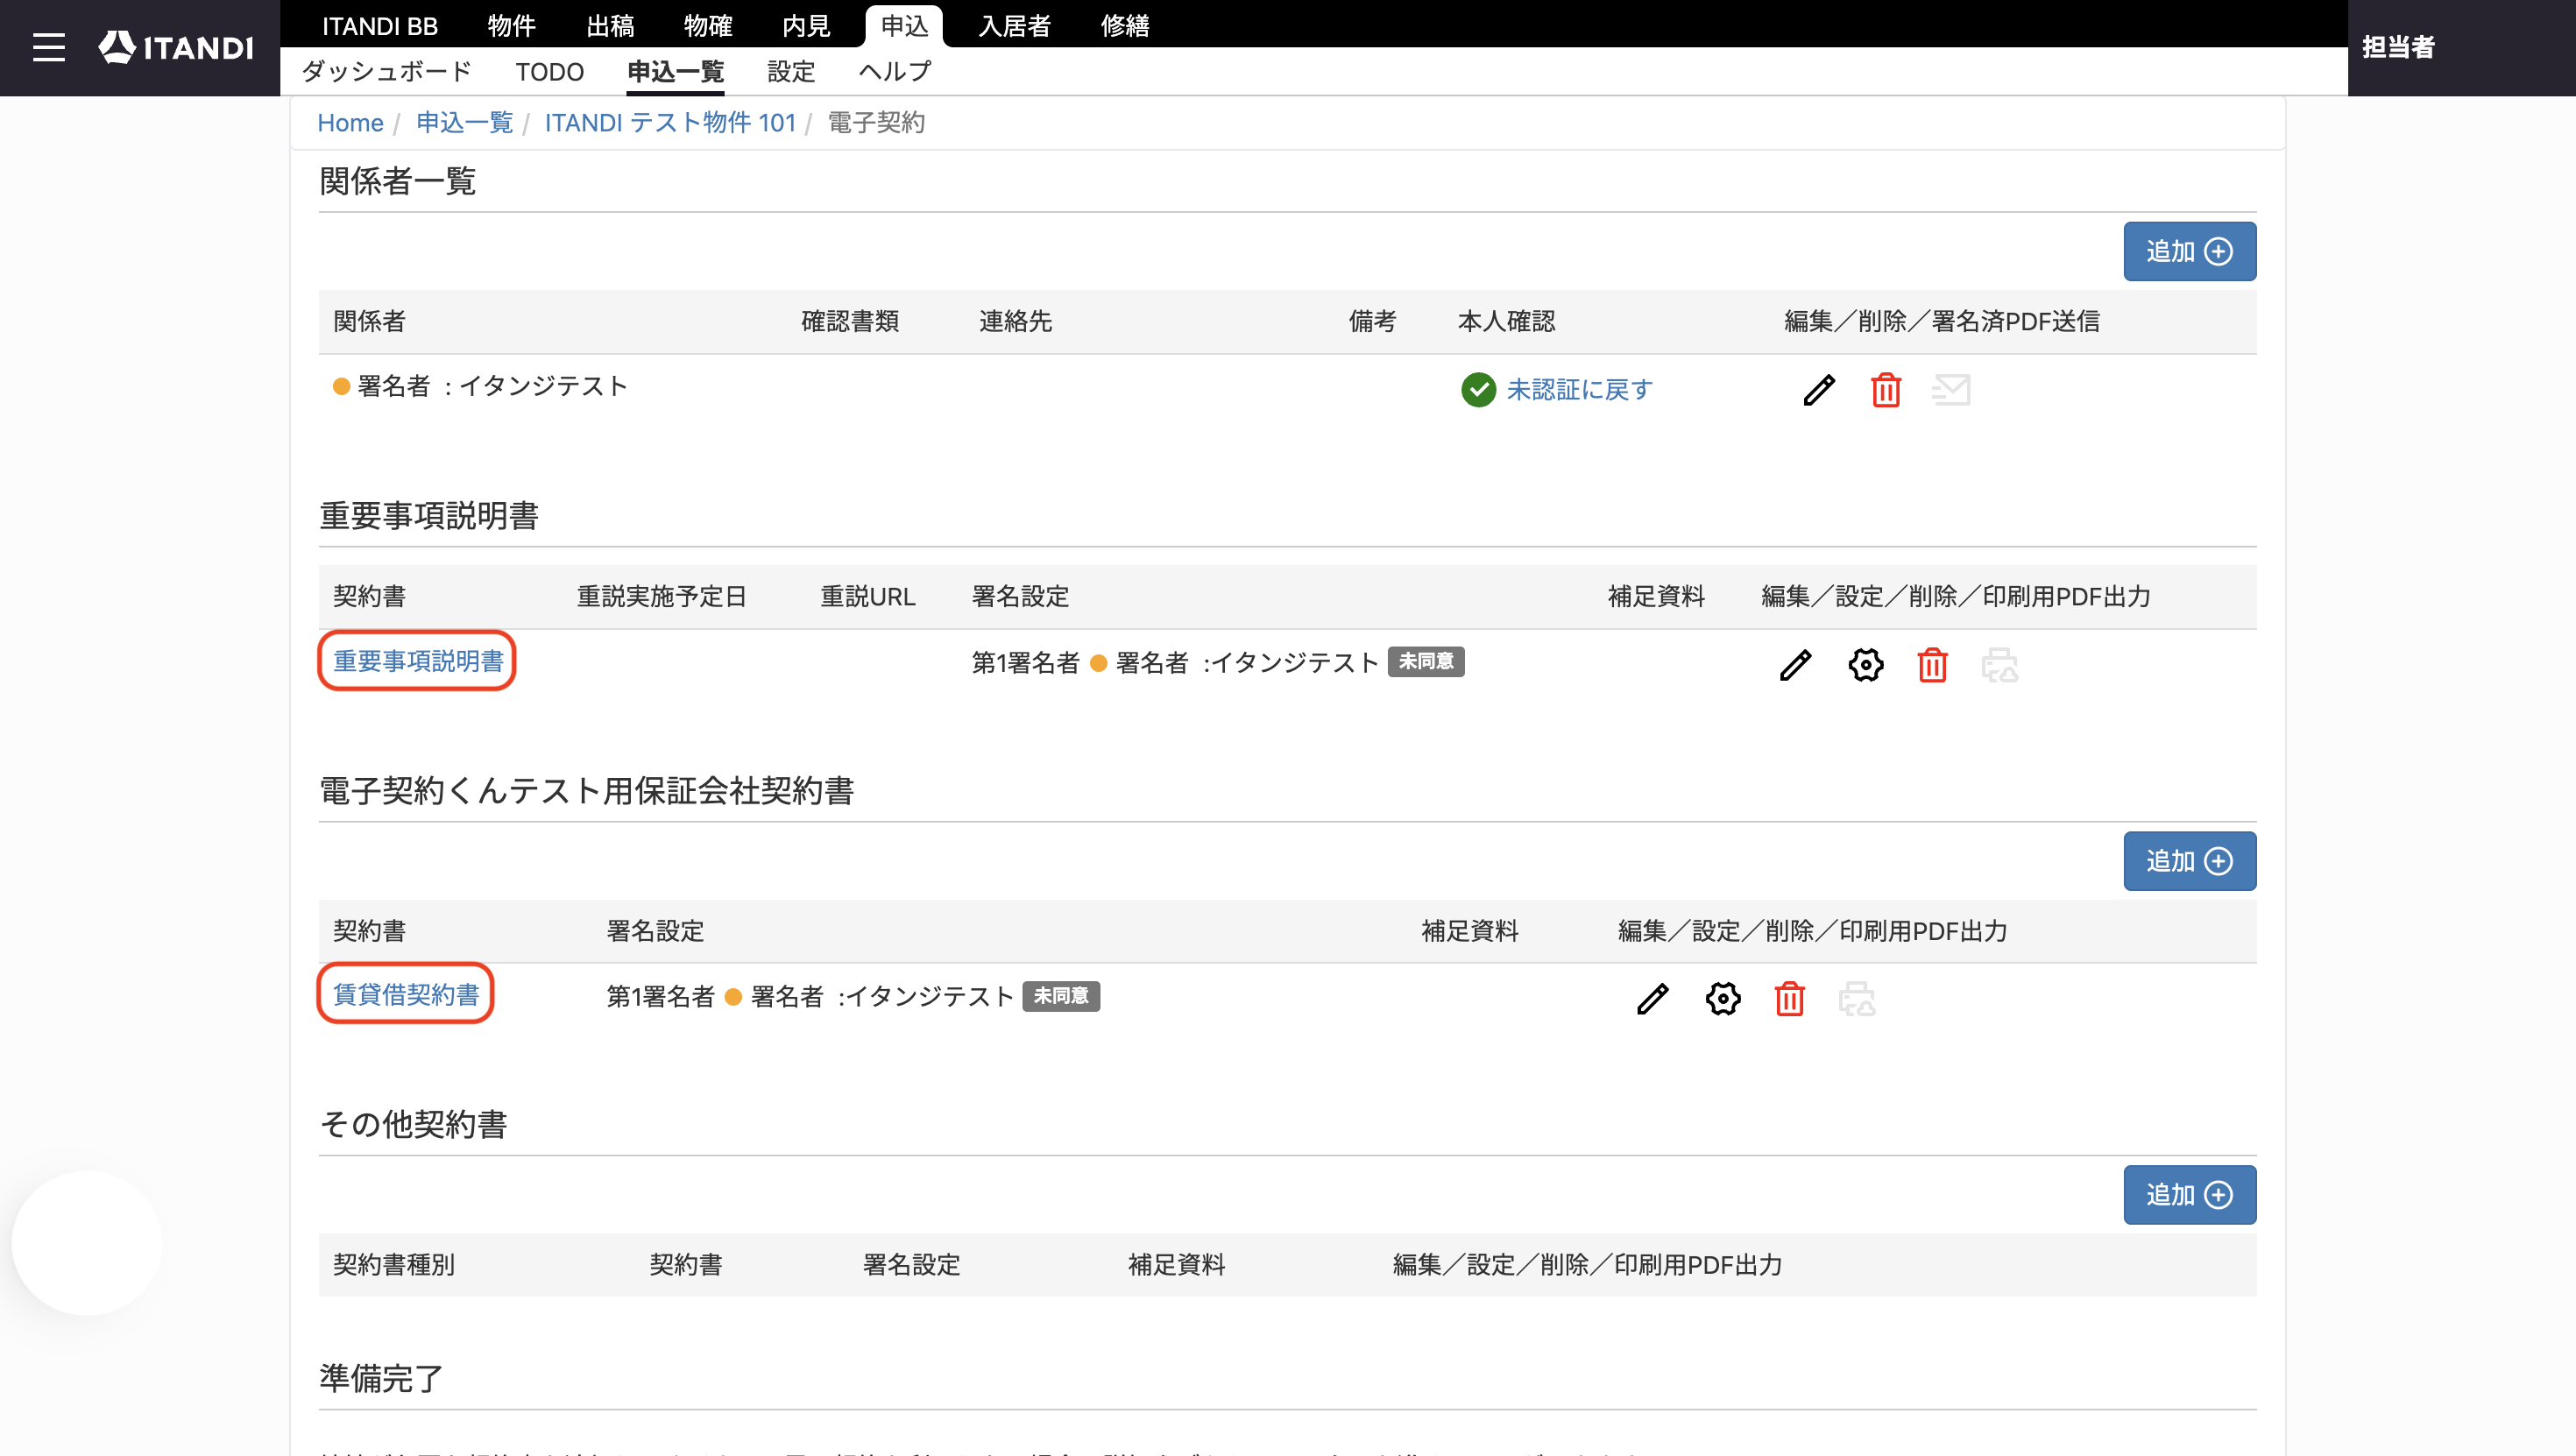The height and width of the screenshot is (1456, 2576).
Task: Click 追加 button in 保証会社契約書 section
Action: (2189, 861)
